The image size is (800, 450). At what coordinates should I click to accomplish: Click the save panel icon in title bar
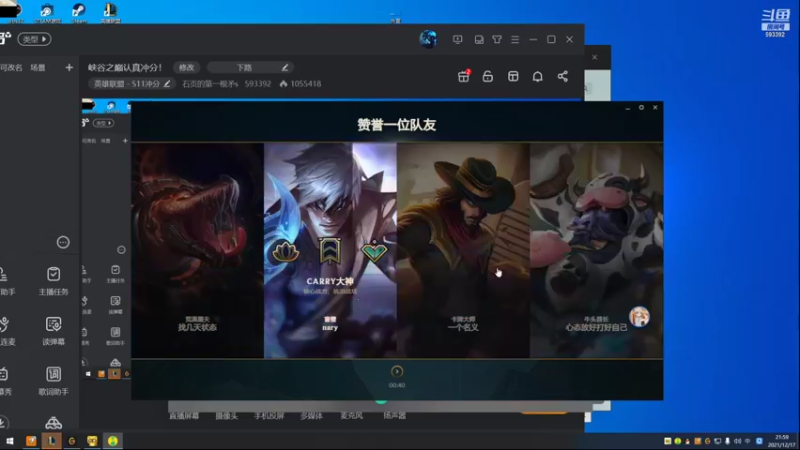tap(479, 39)
